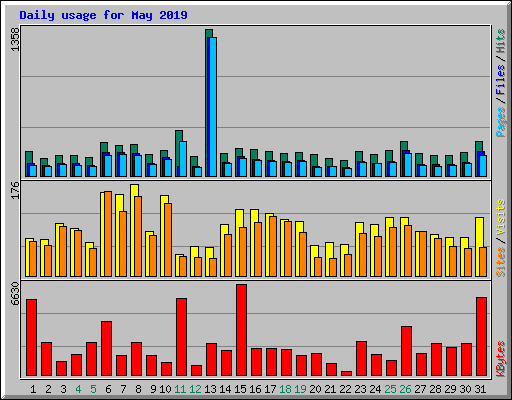
Task: Click the shortest red KBytes bar for day 22
Action: pyautogui.click(x=347, y=373)
